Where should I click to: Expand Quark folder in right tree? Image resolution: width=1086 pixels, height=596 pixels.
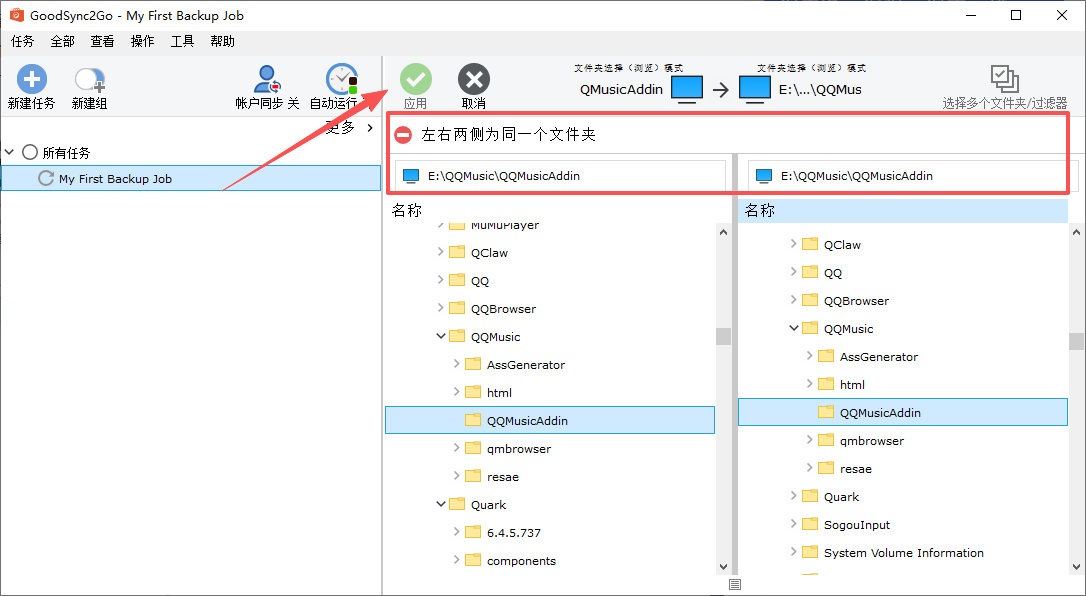click(794, 496)
